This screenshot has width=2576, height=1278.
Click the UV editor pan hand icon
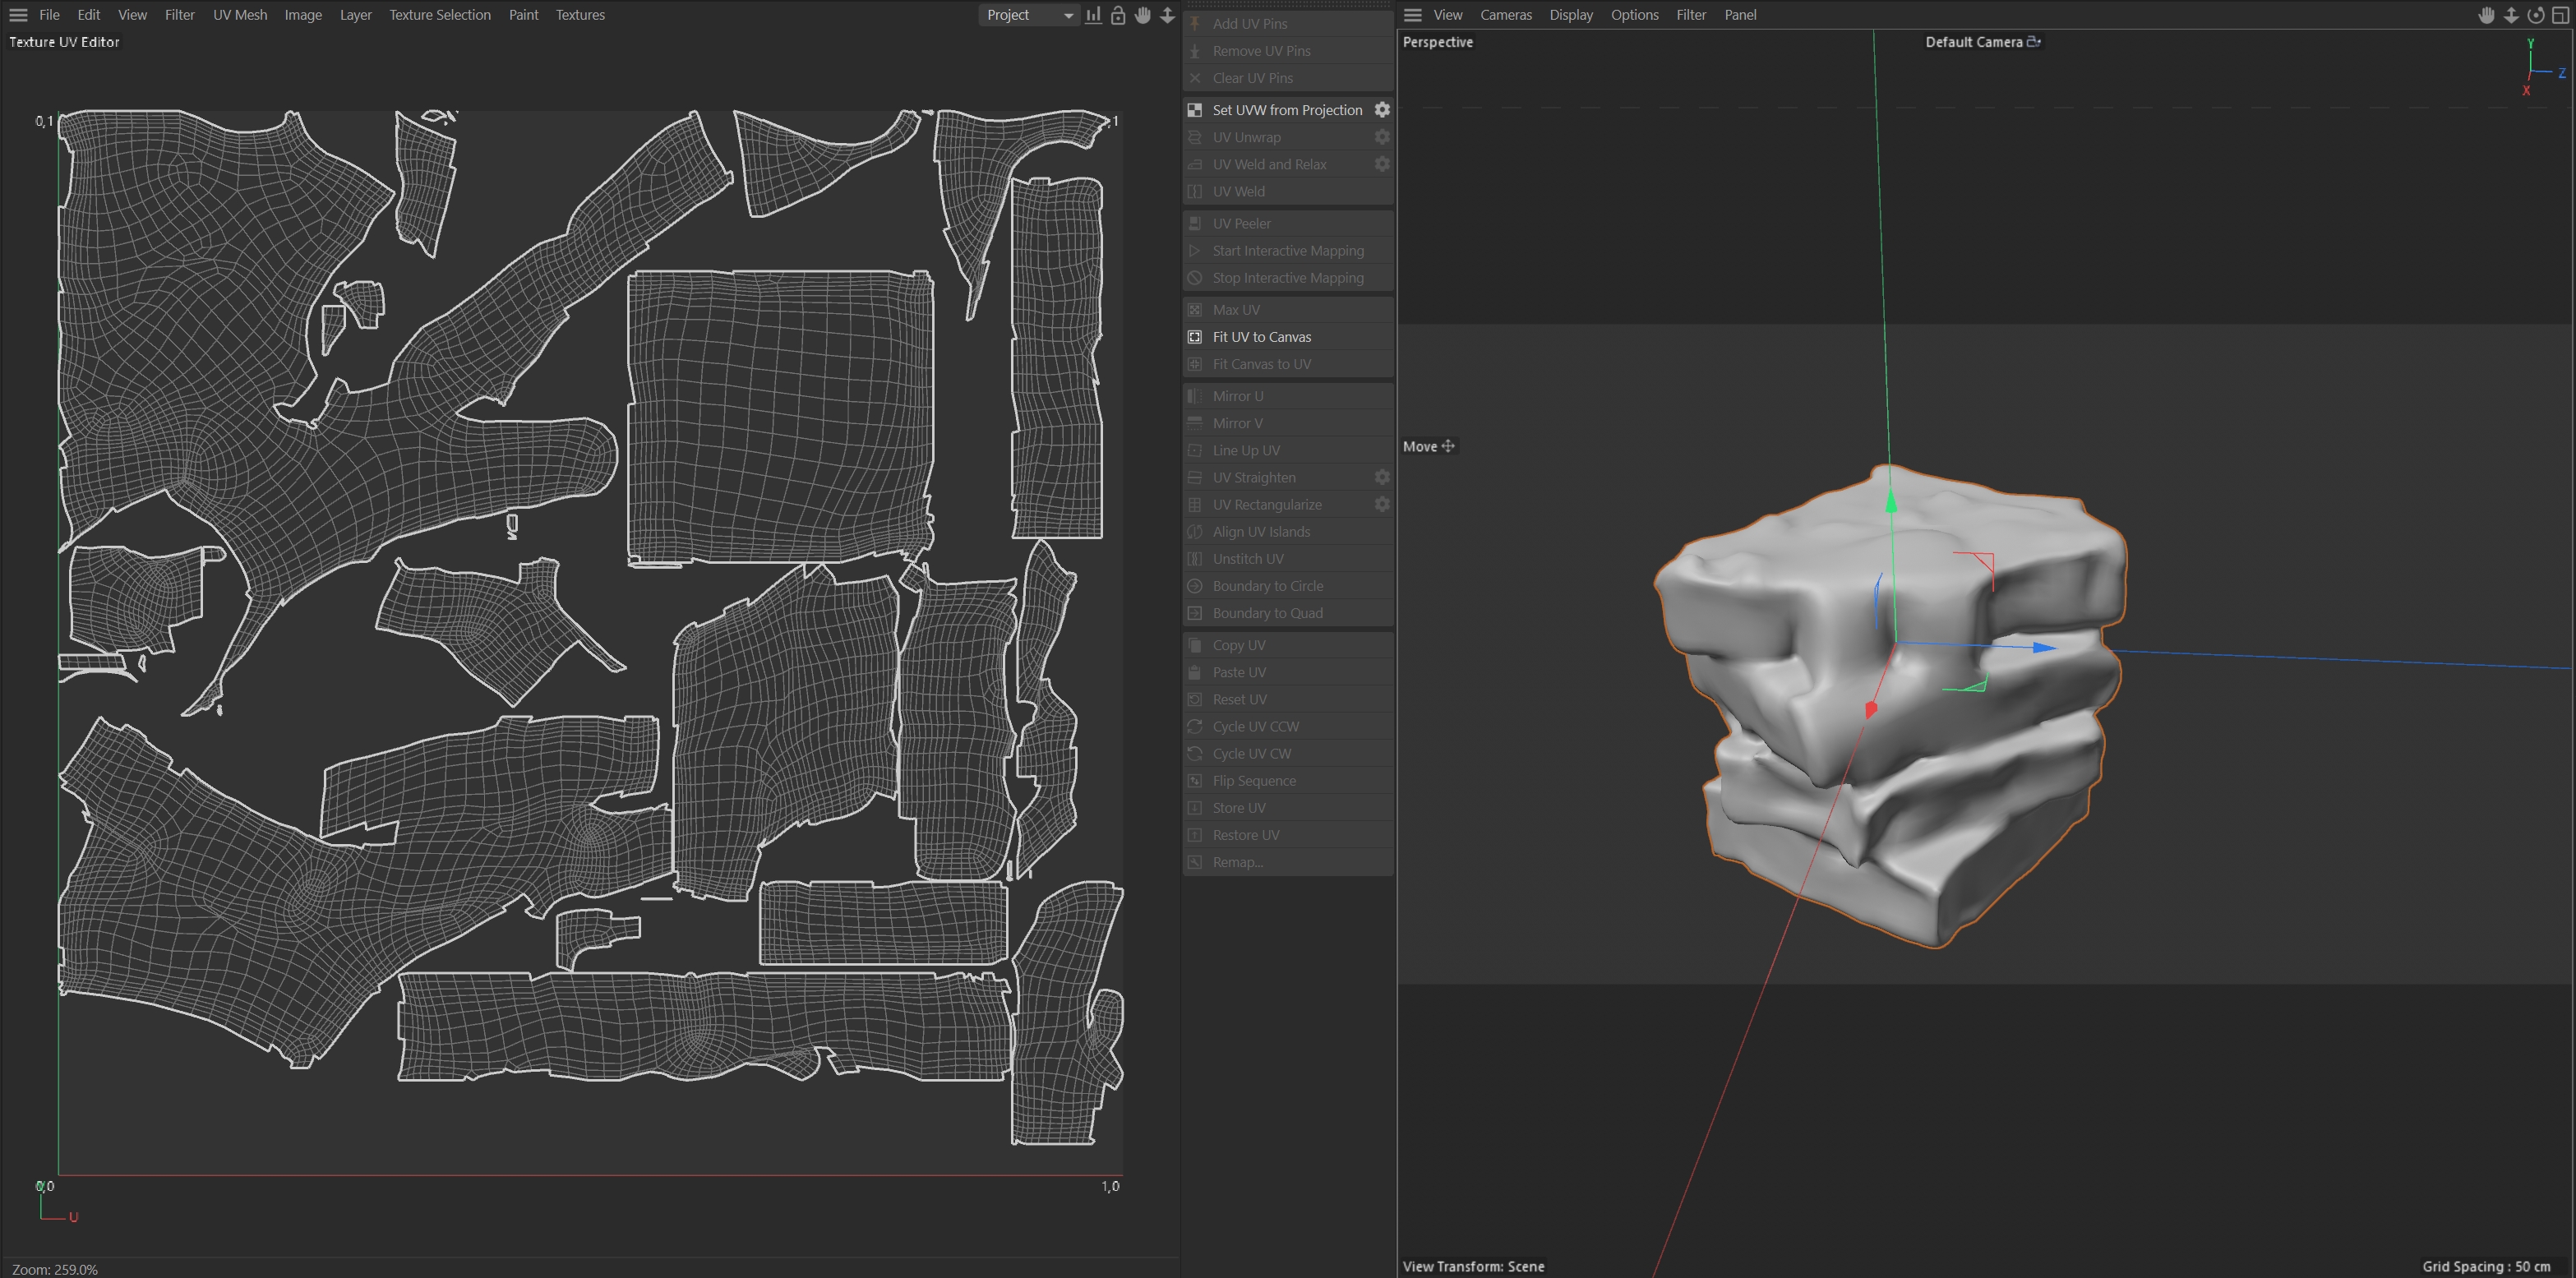(1142, 15)
